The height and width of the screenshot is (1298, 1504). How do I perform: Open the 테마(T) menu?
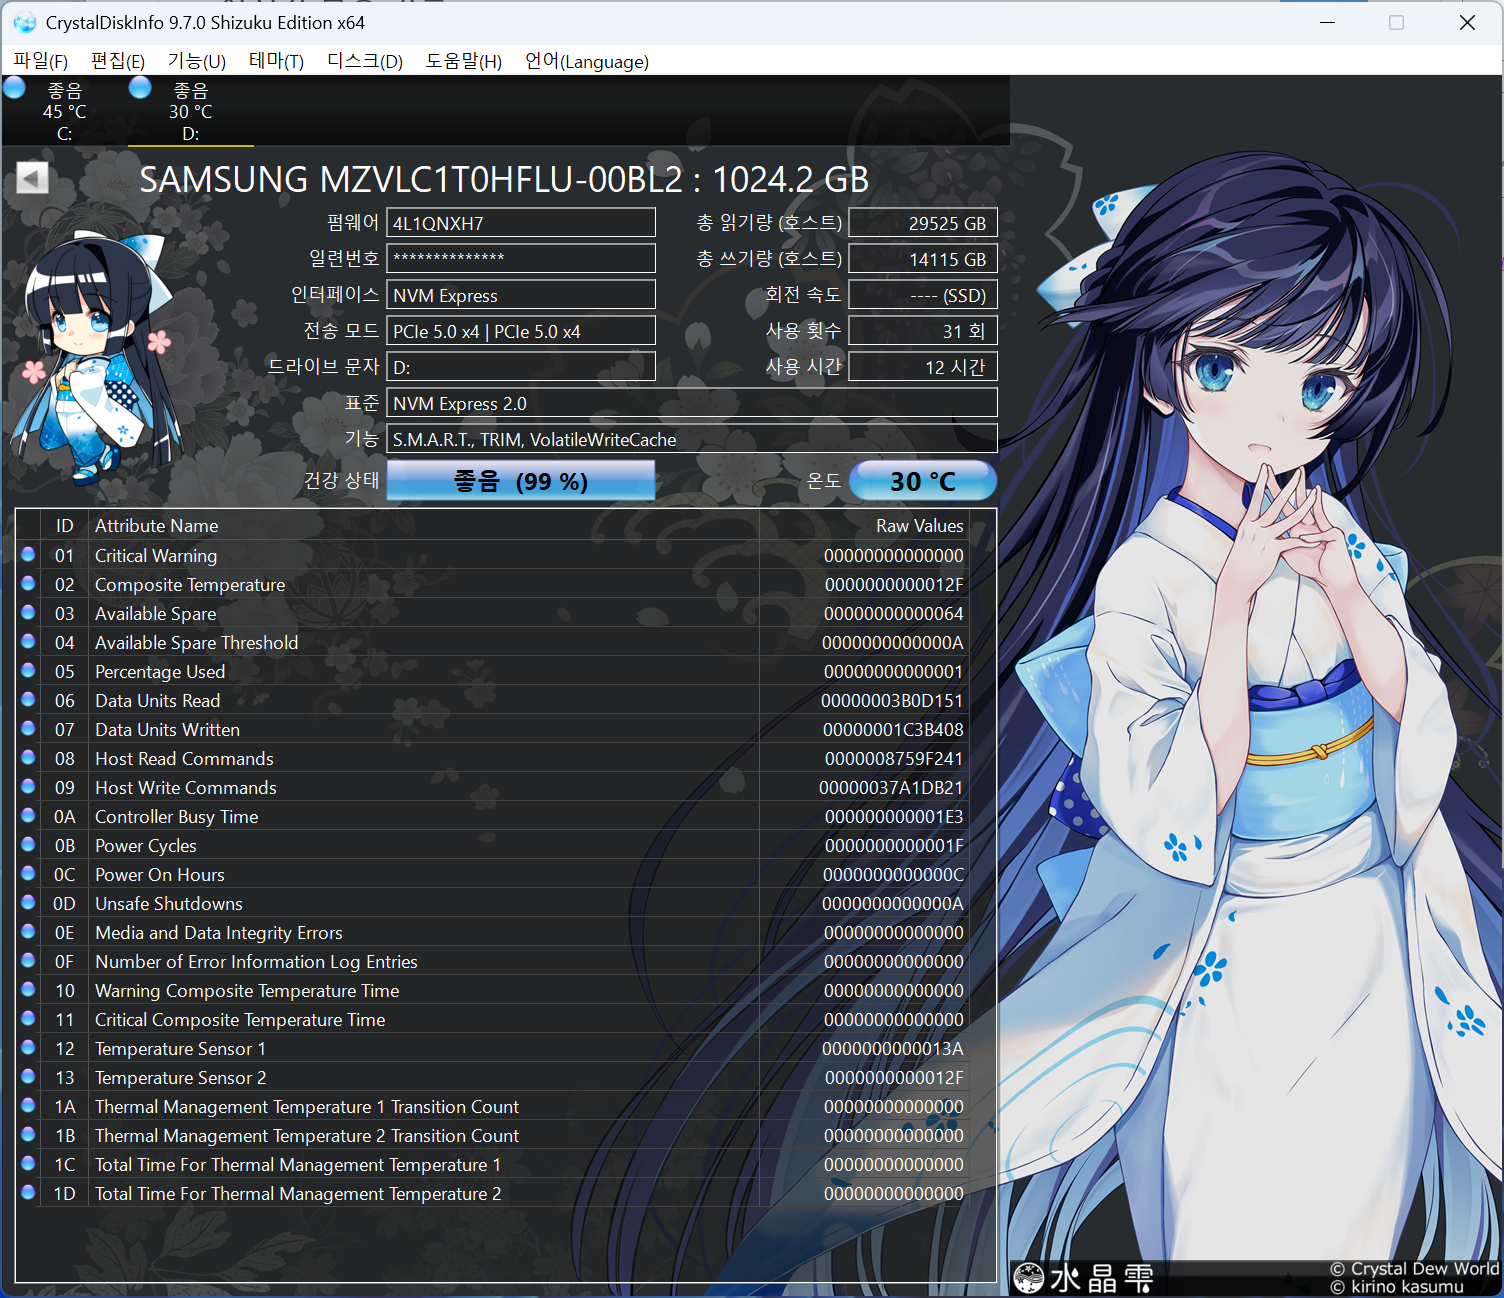pos(277,61)
